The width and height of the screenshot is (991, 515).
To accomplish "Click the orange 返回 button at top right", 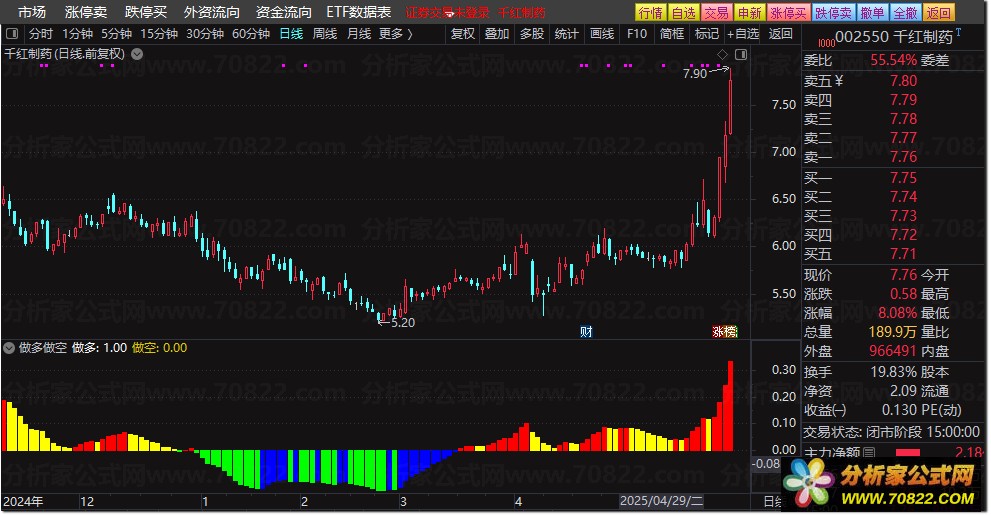I will [x=939, y=13].
